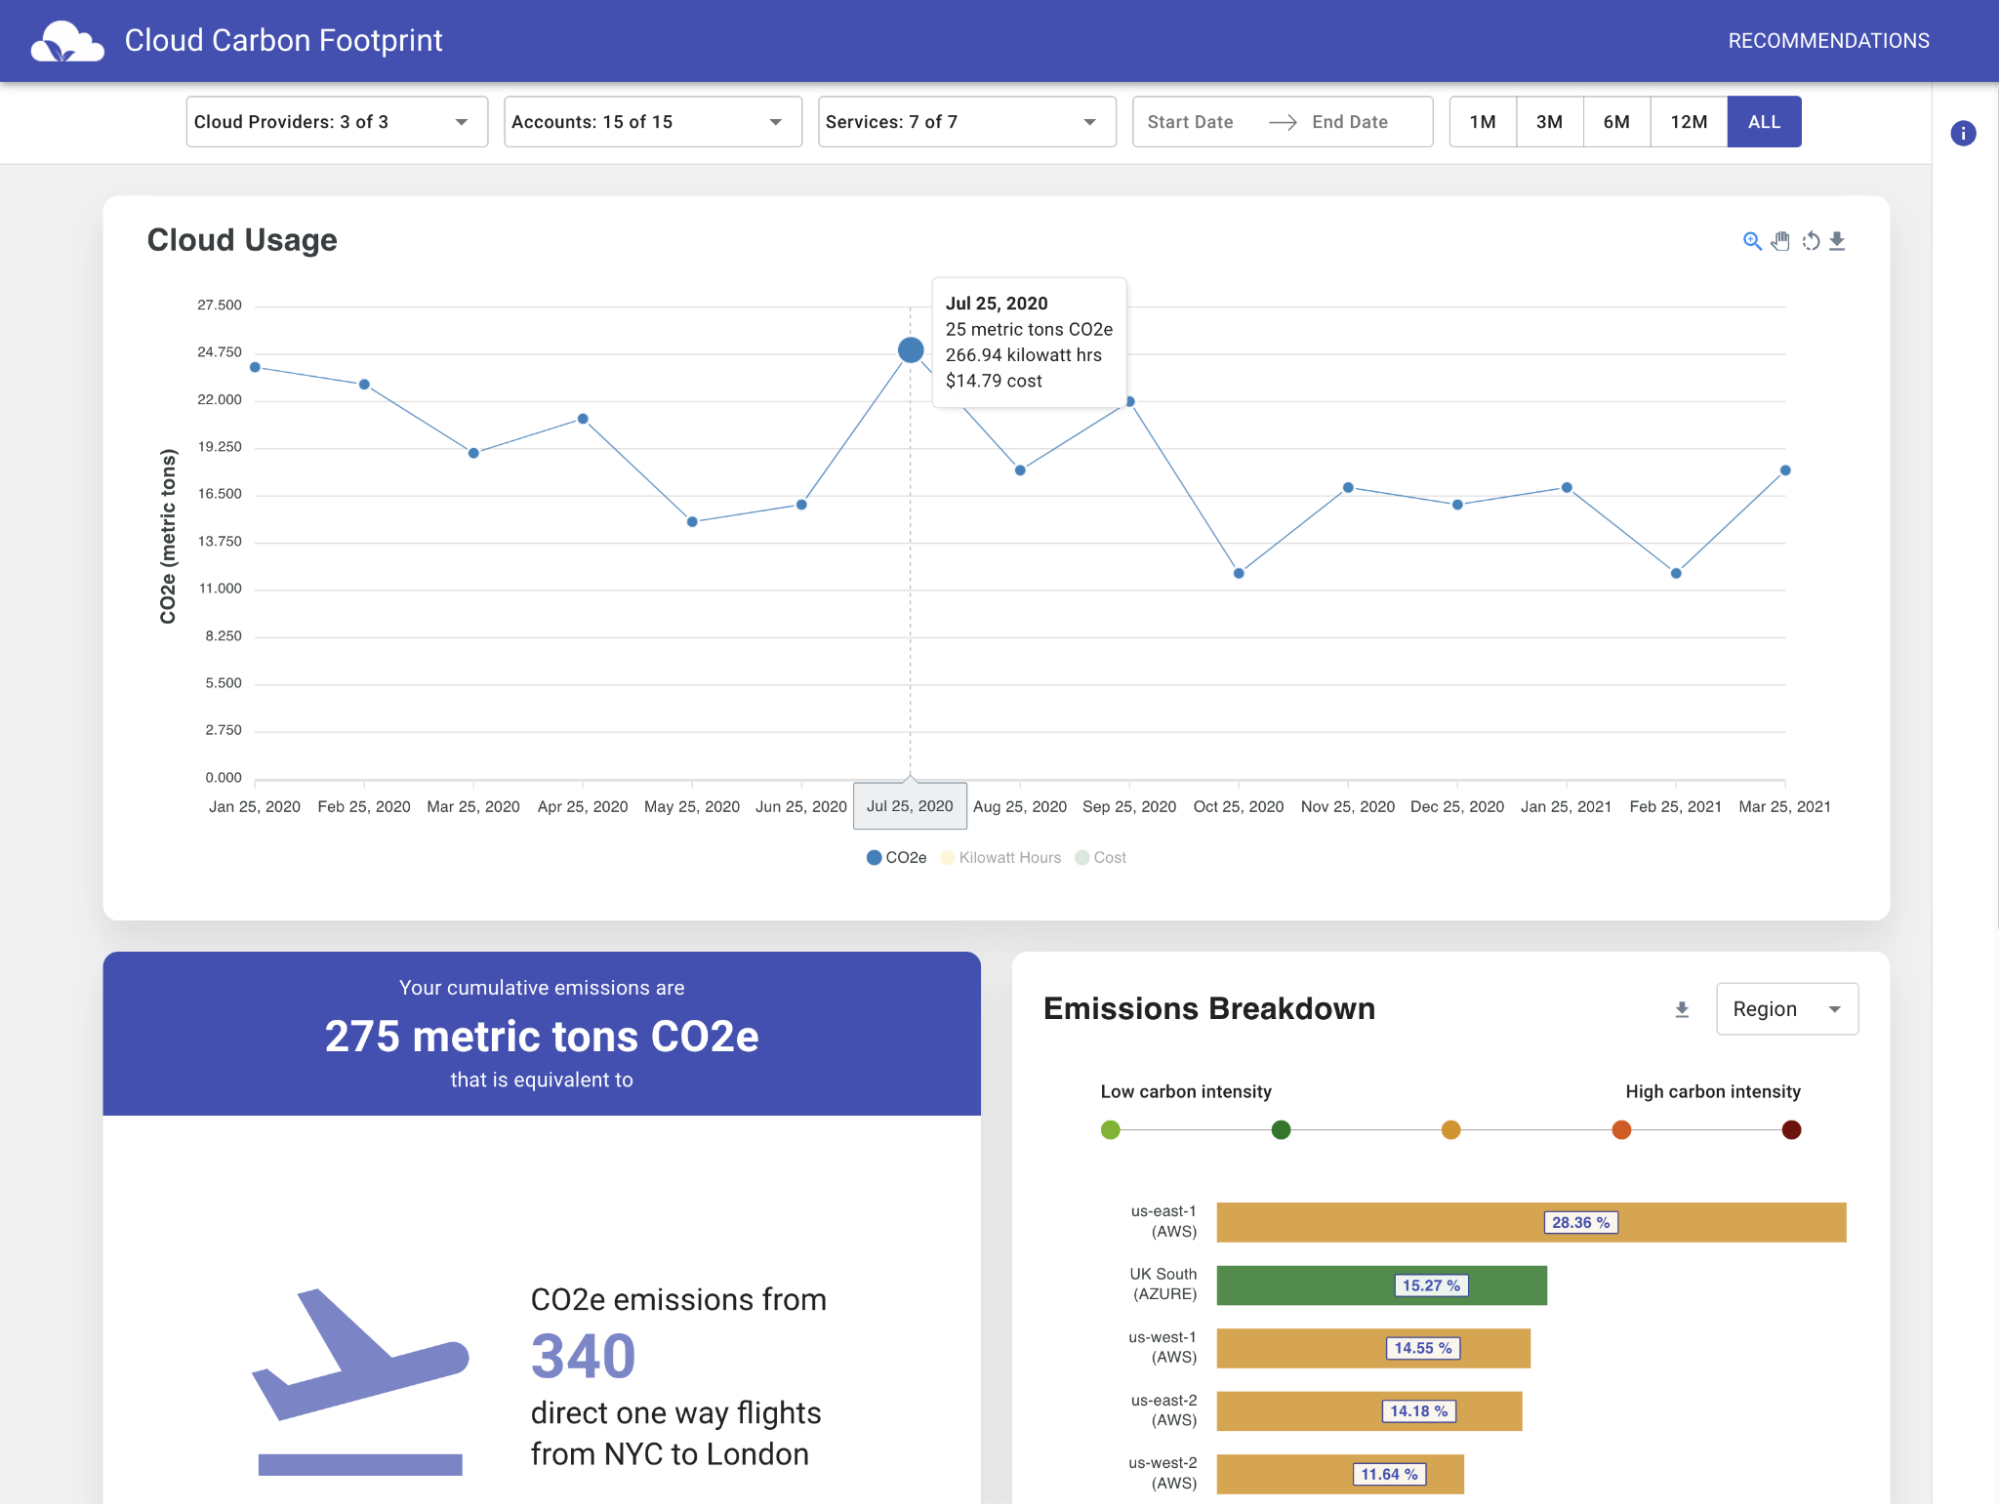Toggle the Cost series in legend
Viewport: 1999px width, 1505px height.
[1101, 857]
